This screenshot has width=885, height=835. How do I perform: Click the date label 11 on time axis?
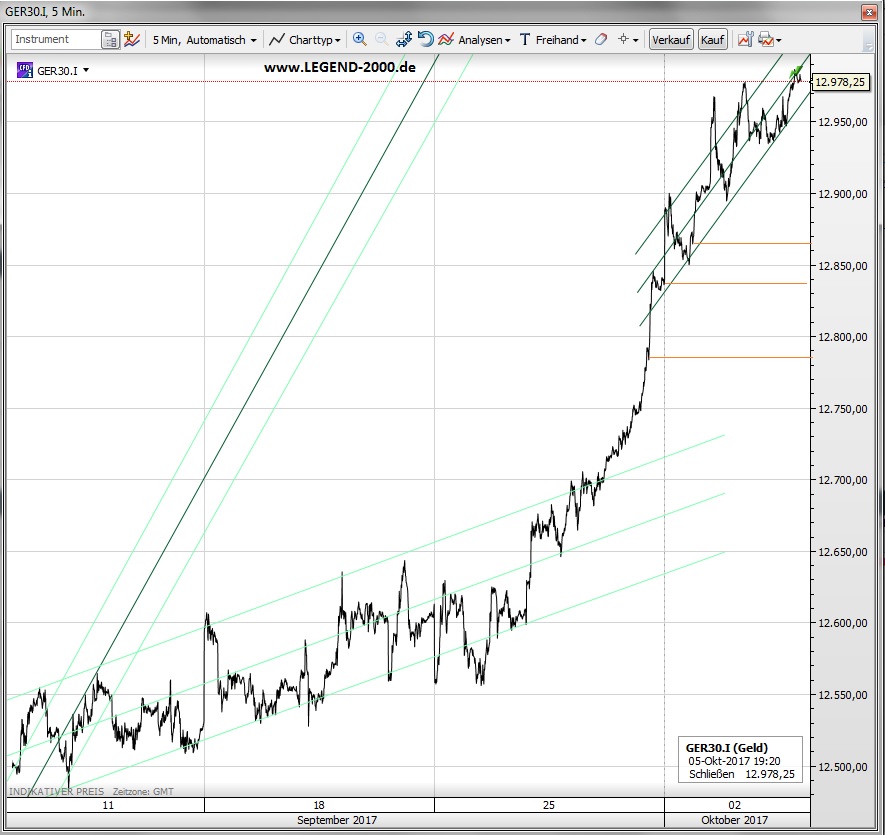coord(108,805)
